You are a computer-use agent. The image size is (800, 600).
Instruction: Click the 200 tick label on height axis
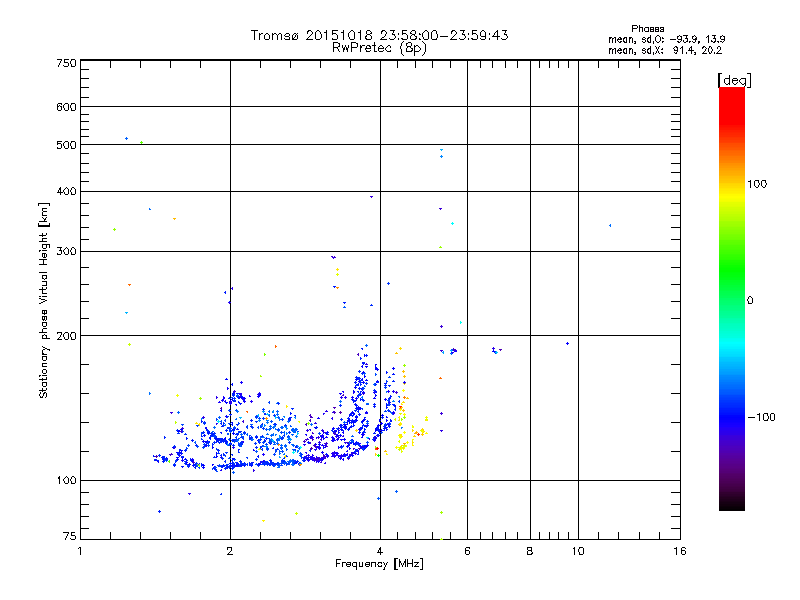(x=67, y=336)
